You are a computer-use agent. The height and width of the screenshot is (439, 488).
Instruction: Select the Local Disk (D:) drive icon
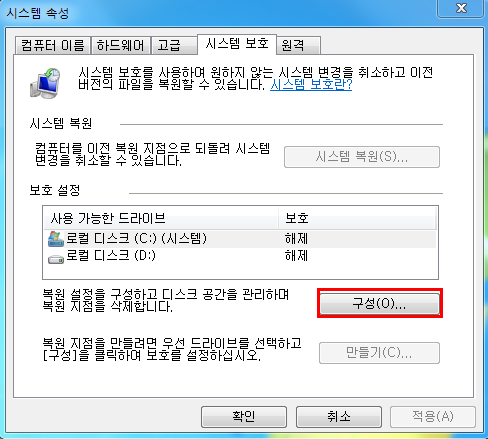[56, 258]
